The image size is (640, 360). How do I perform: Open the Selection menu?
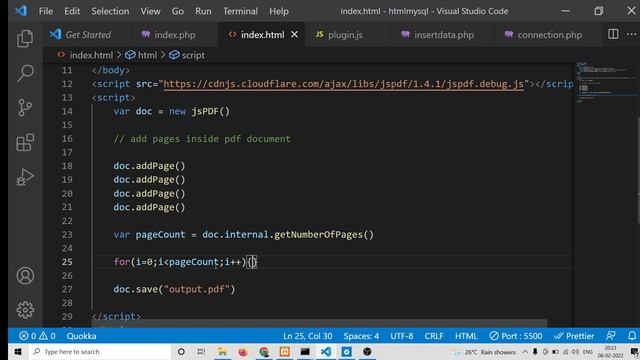point(110,11)
